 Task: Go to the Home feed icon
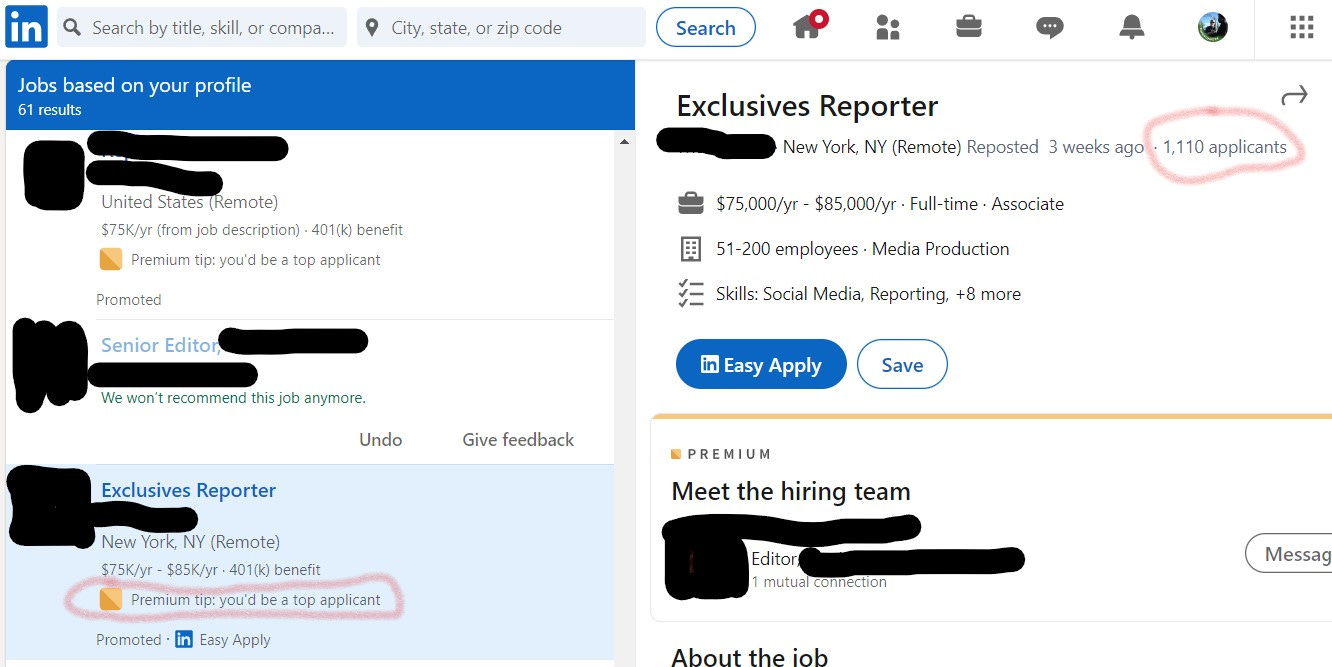[x=809, y=26]
